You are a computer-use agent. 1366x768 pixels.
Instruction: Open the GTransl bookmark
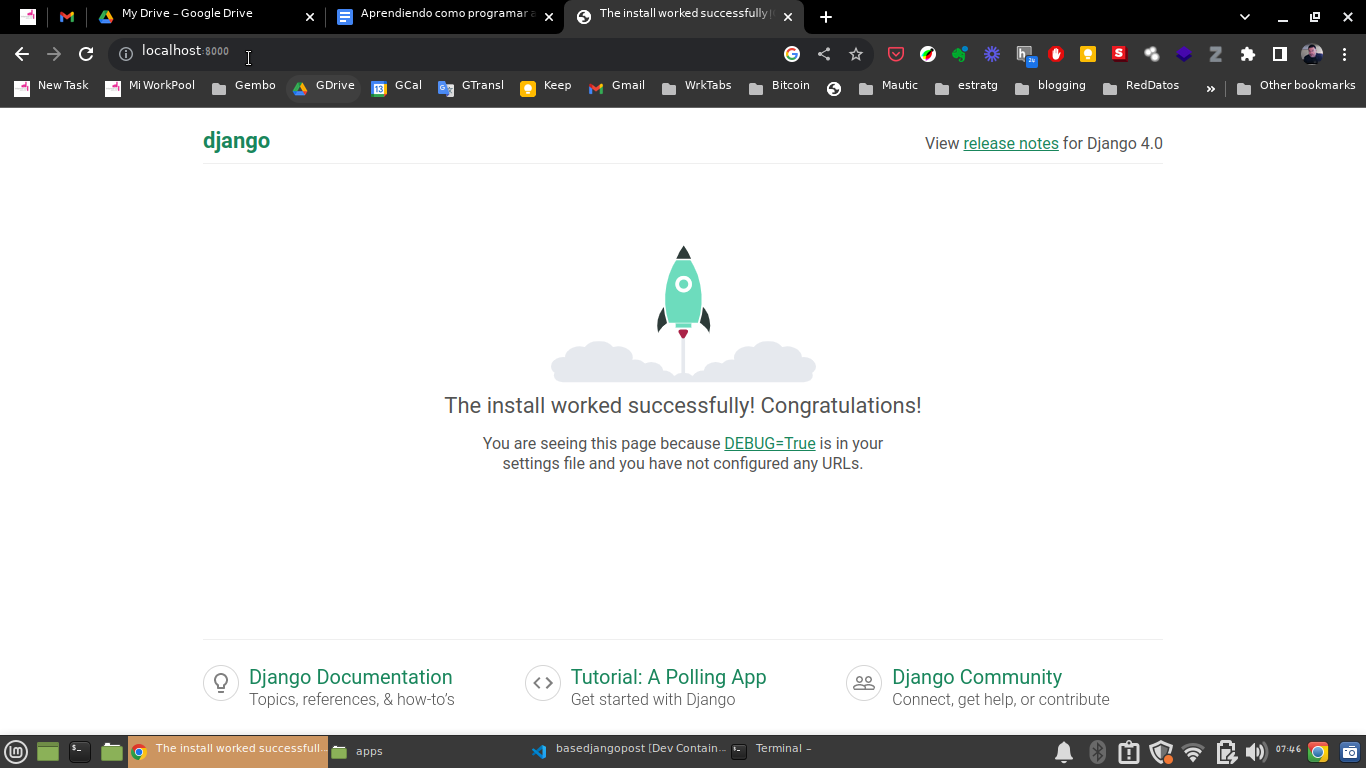[471, 87]
